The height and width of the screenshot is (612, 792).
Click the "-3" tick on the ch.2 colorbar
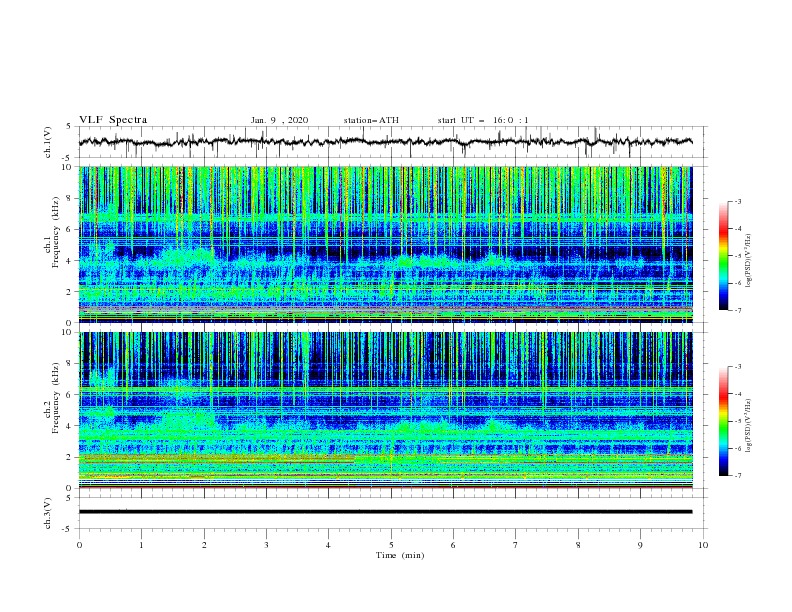tap(738, 367)
